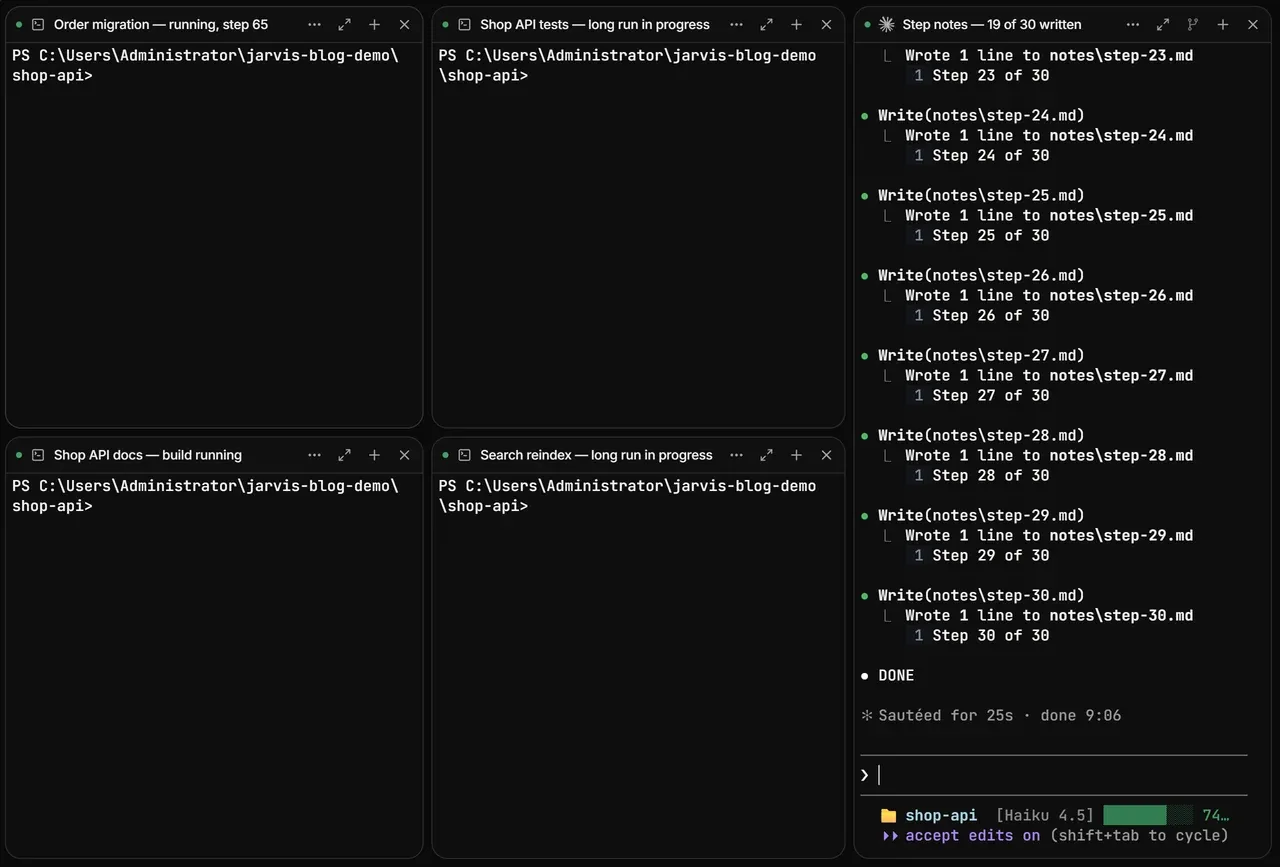
Task: Open the ellipsis menu in Step notes pane
Action: pyautogui.click(x=1132, y=24)
